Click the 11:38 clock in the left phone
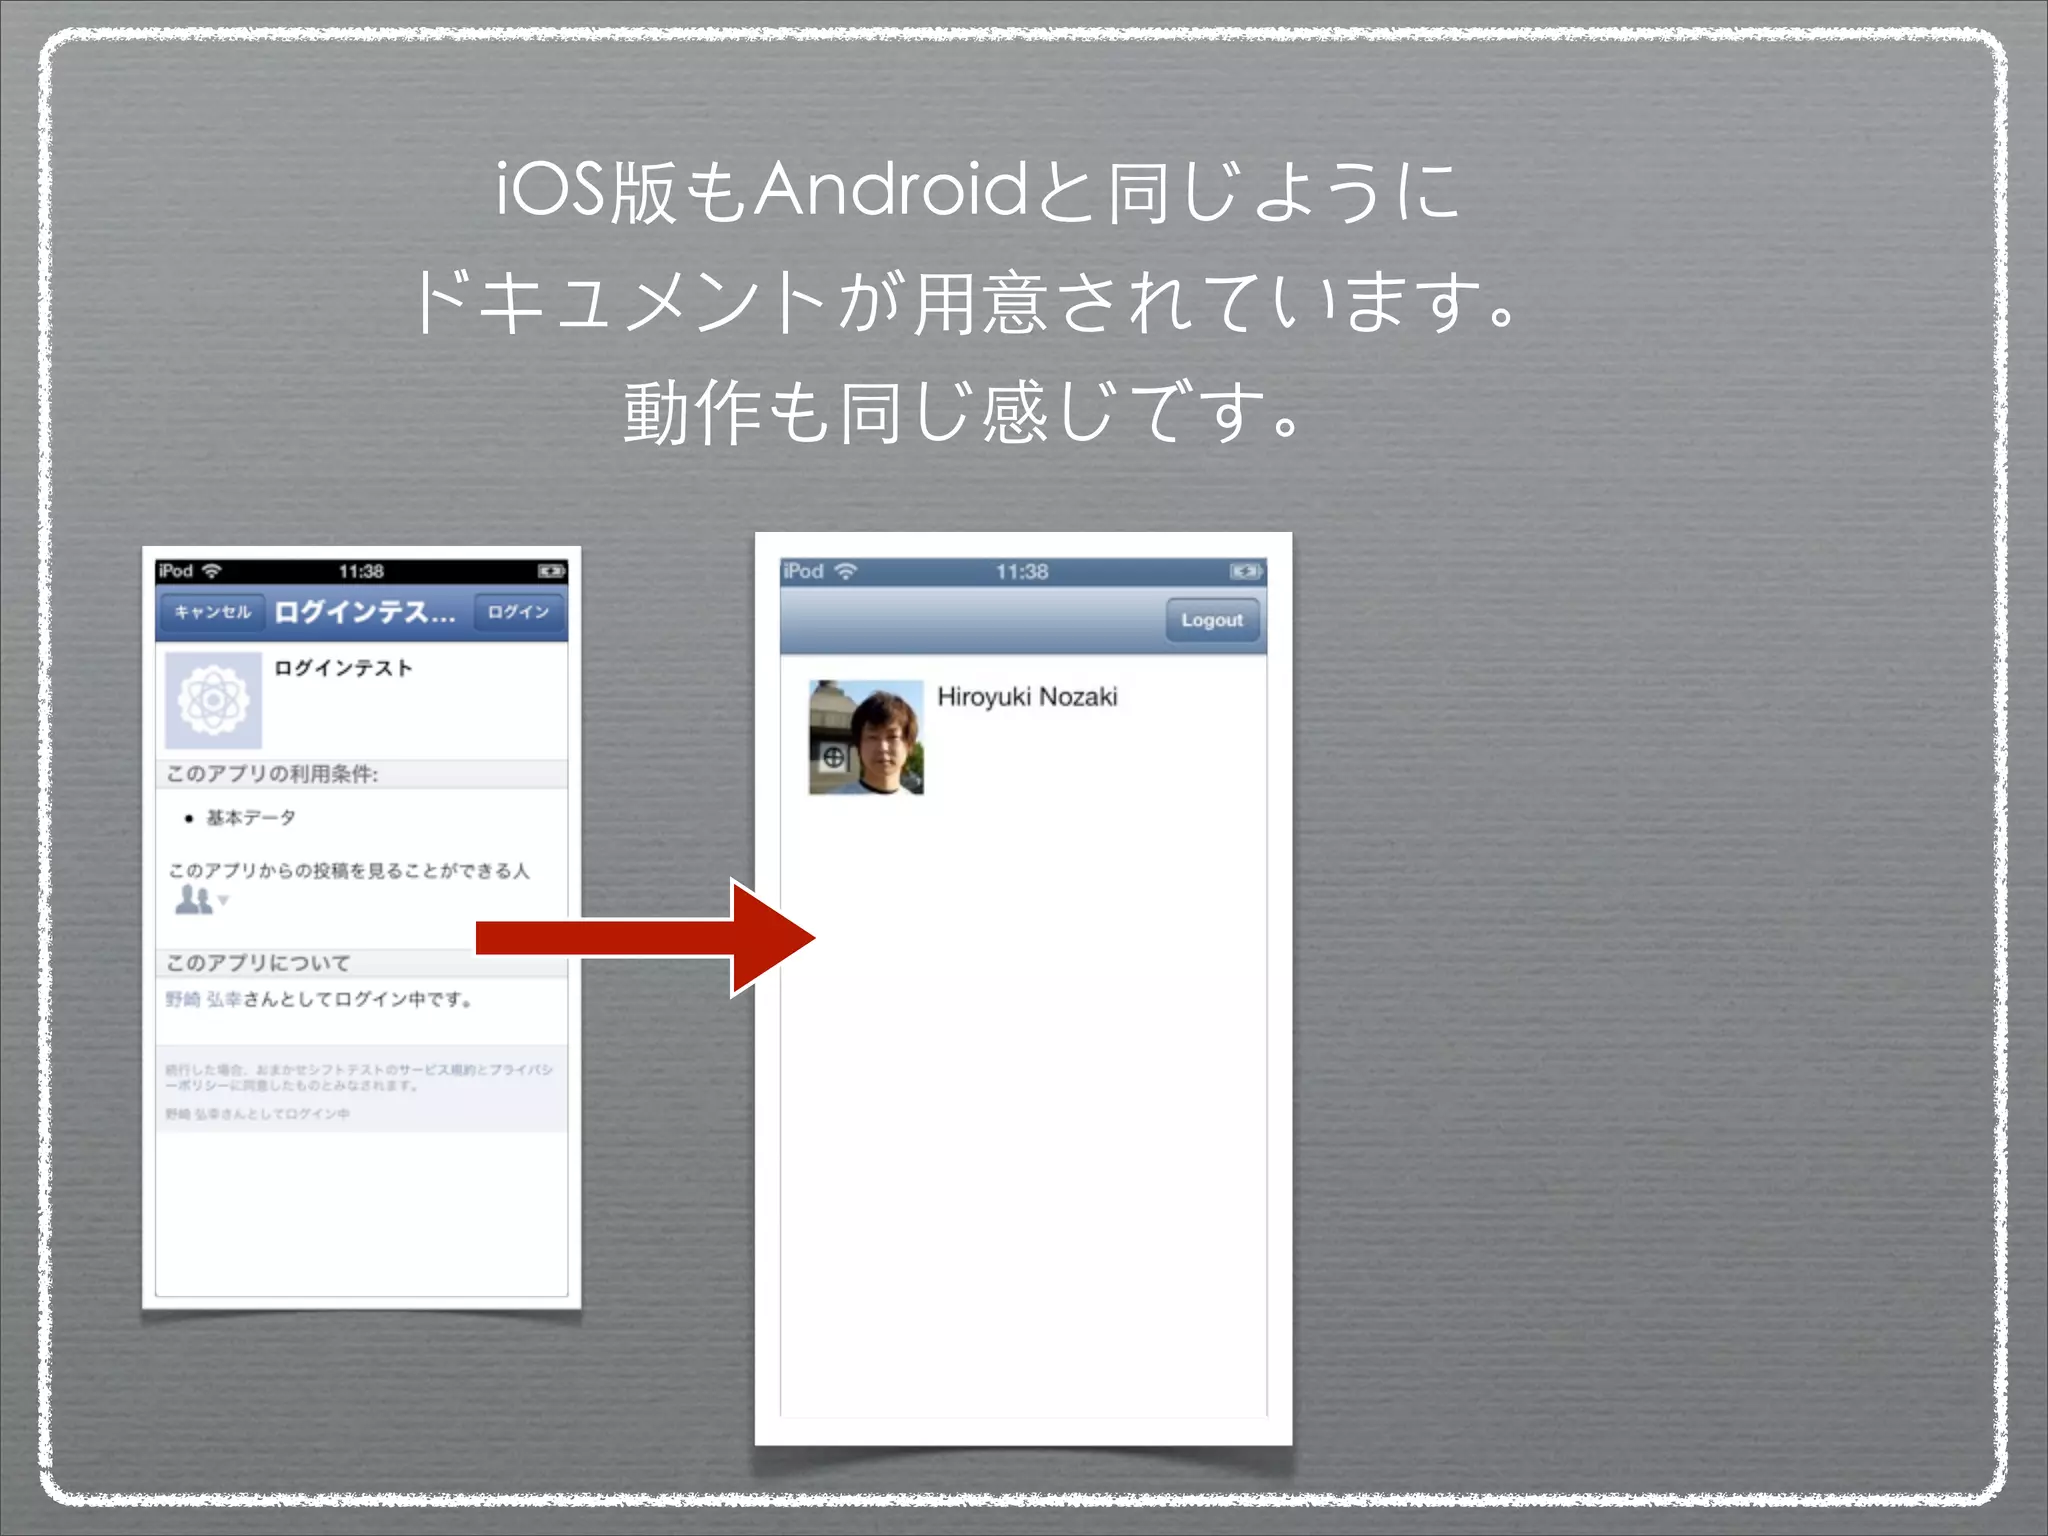2048x1536 pixels. pyautogui.click(x=361, y=571)
